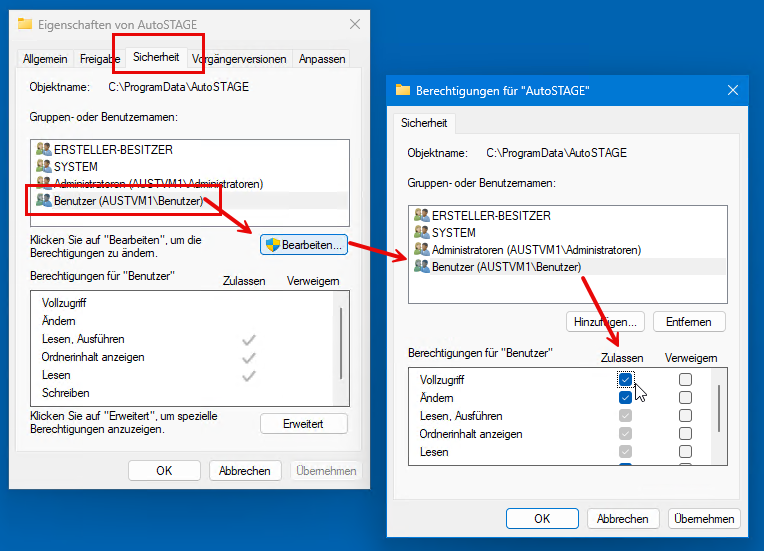
Task: Click the Hinzufügen button
Action: pos(605,321)
